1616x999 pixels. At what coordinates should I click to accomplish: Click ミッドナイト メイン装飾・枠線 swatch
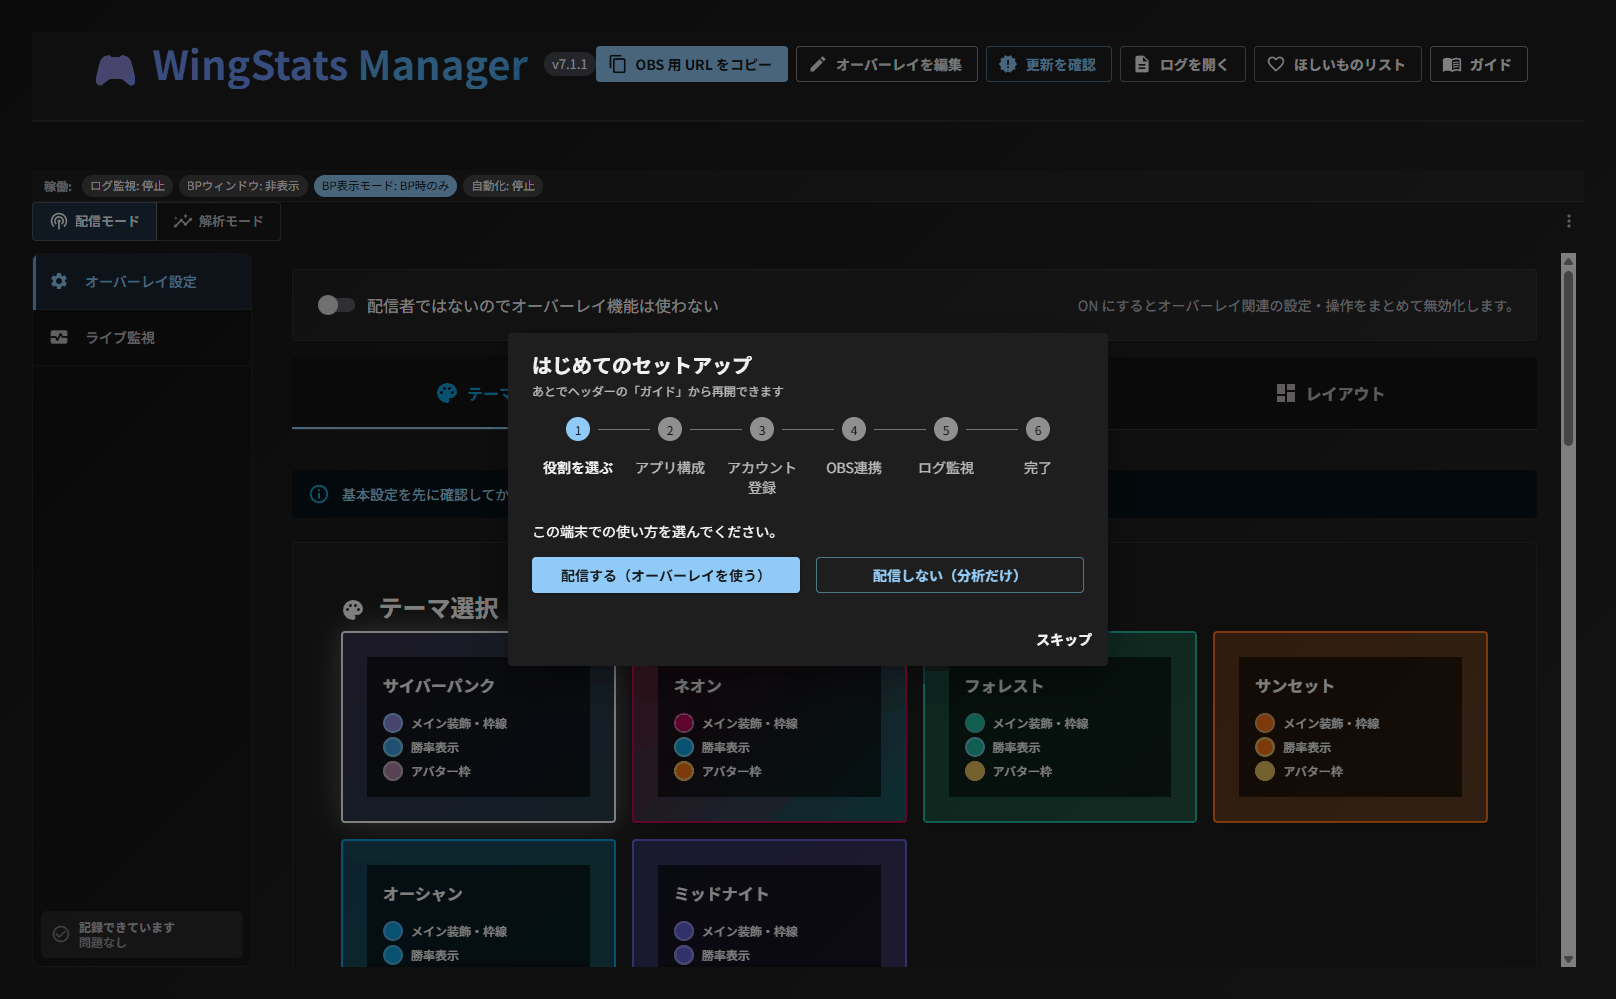coord(684,931)
